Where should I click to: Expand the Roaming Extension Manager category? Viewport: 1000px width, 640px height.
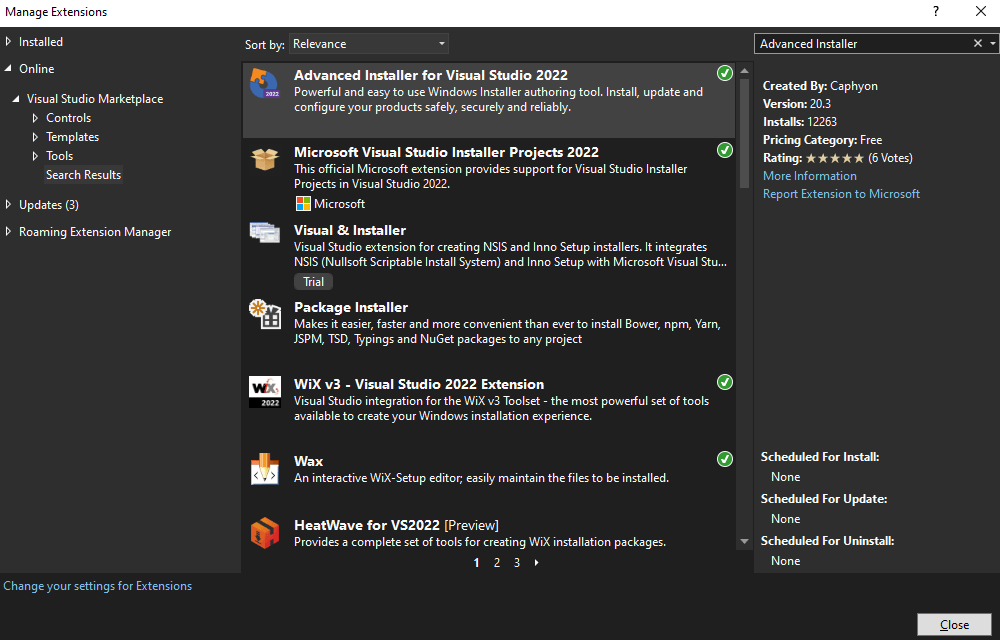[x=8, y=232]
